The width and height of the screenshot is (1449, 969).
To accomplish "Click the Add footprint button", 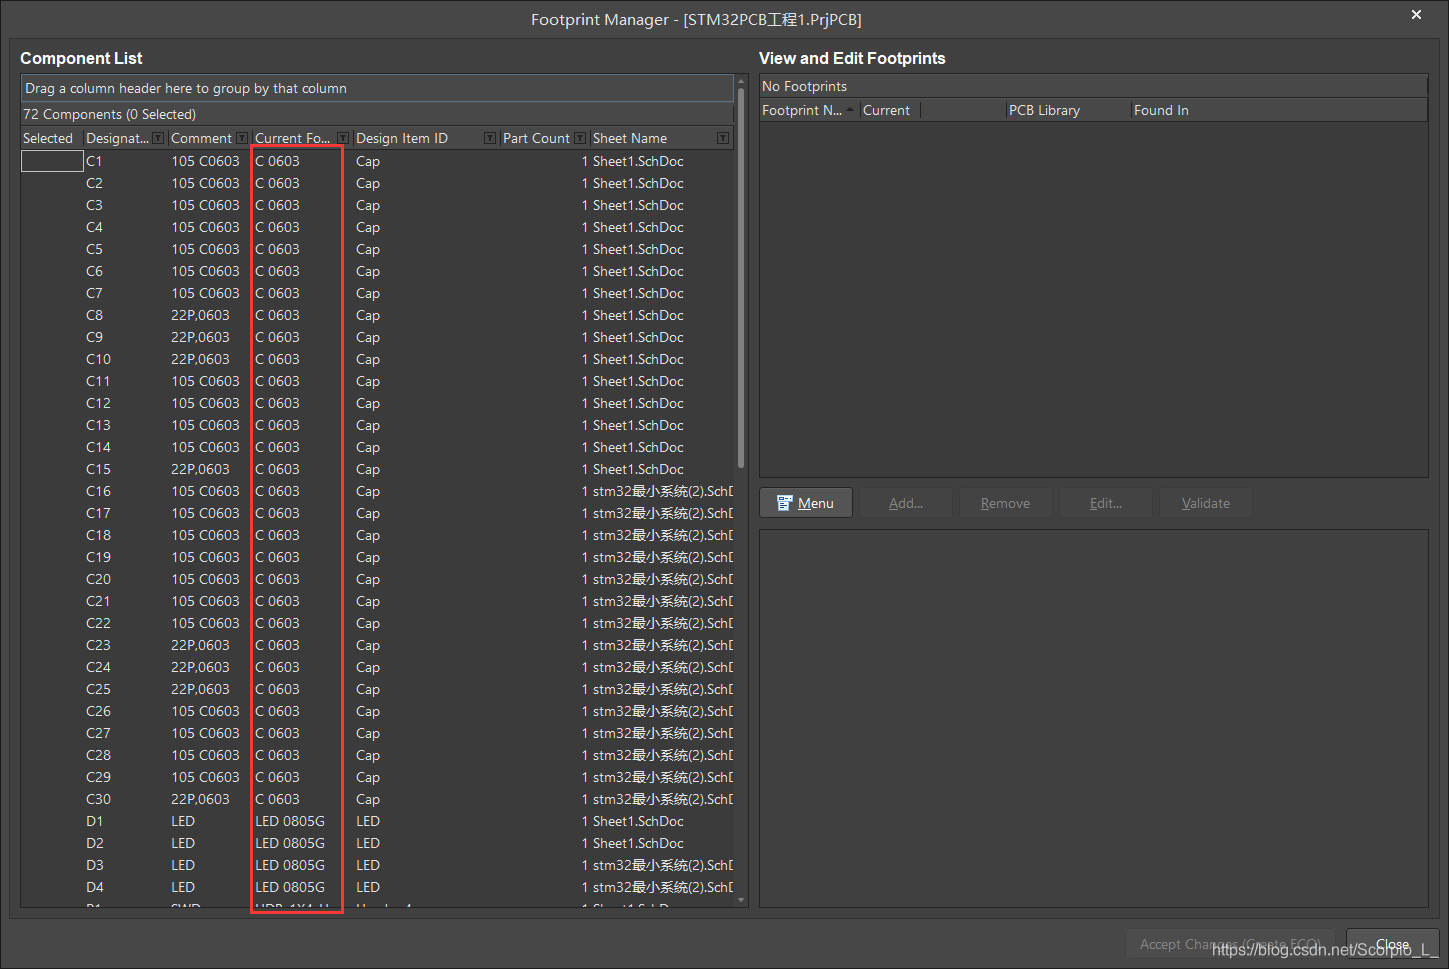I will tap(905, 503).
